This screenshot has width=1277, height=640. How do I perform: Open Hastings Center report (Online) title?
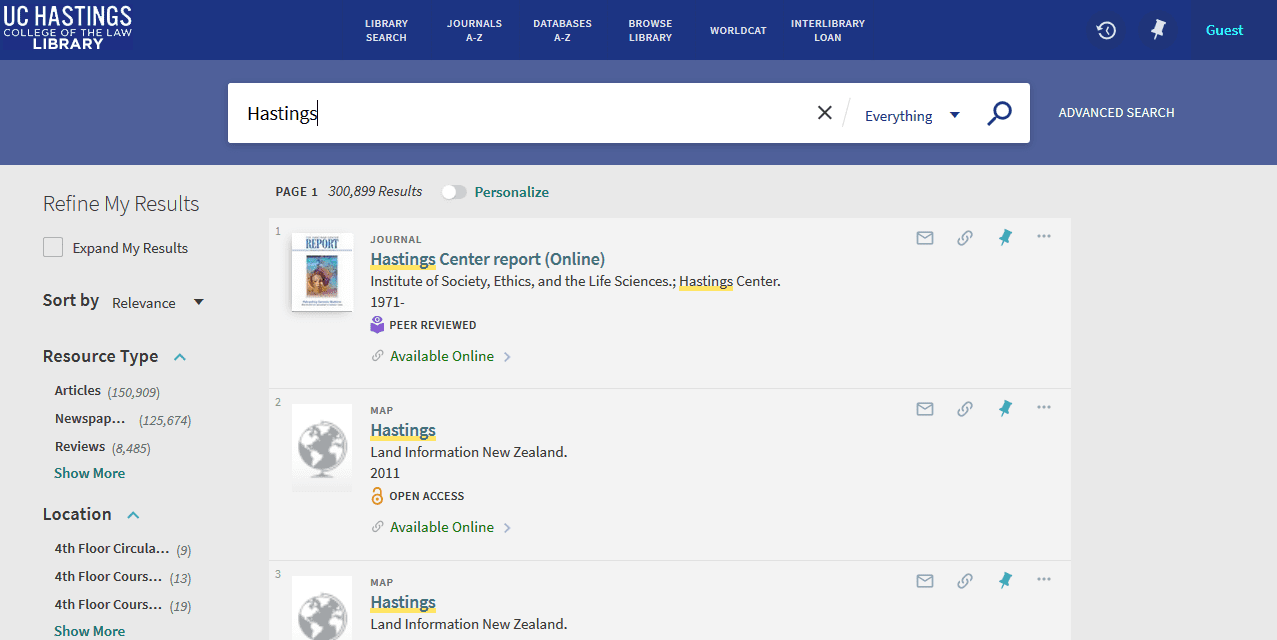point(487,259)
